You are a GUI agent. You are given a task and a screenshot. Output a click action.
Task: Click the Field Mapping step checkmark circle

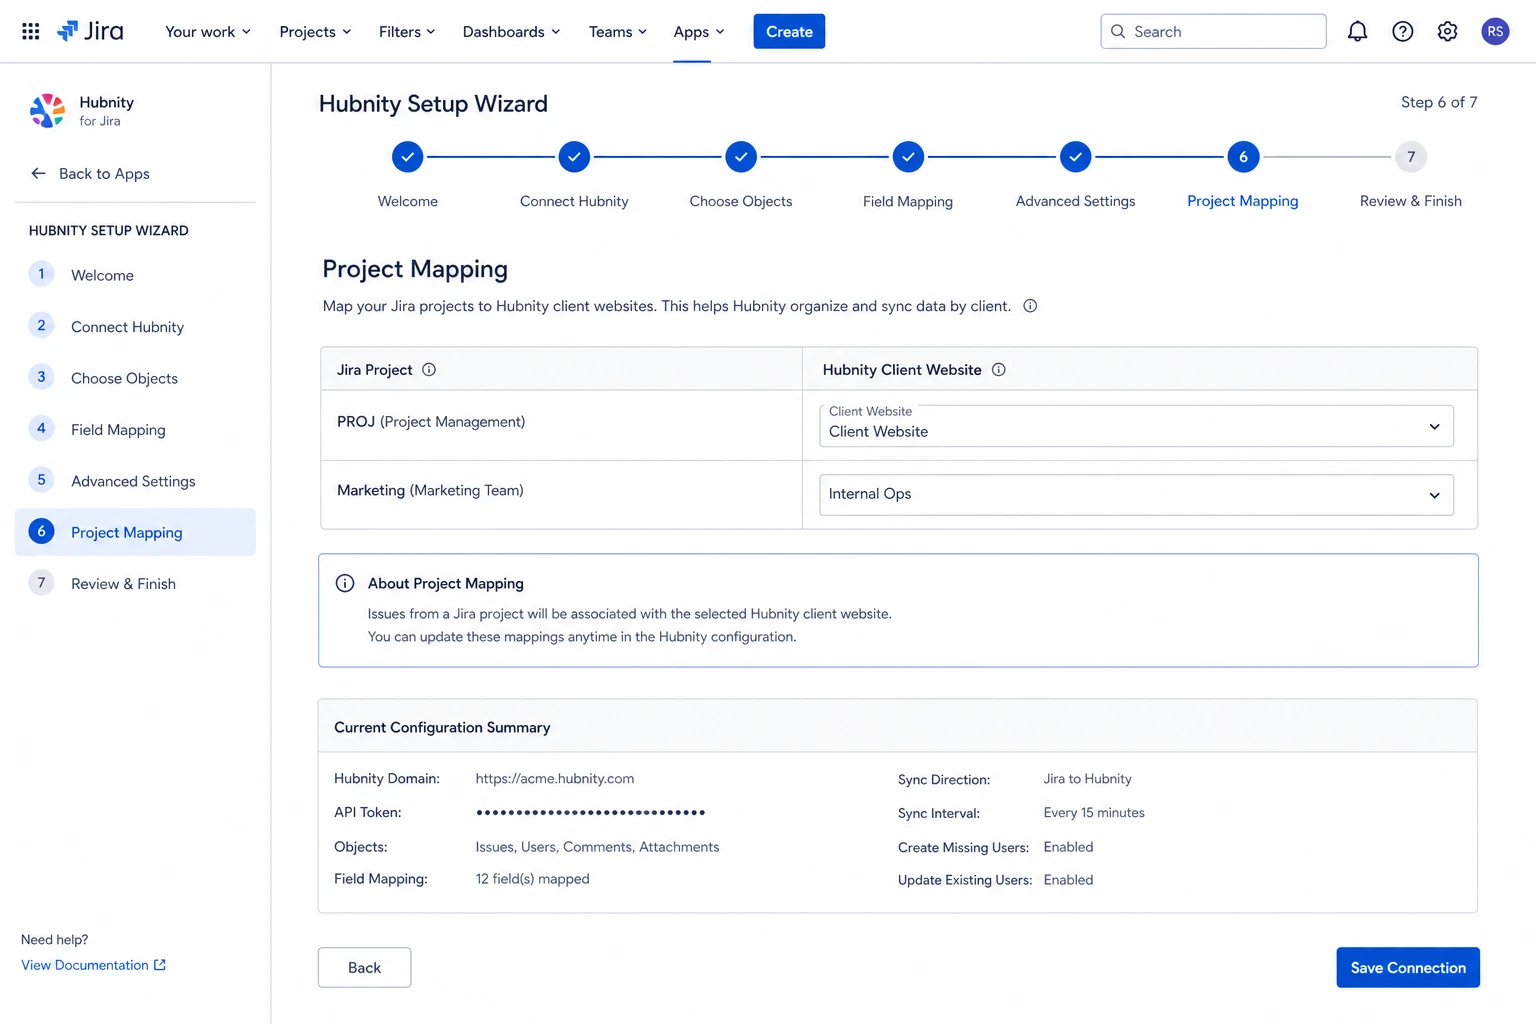coord(908,157)
